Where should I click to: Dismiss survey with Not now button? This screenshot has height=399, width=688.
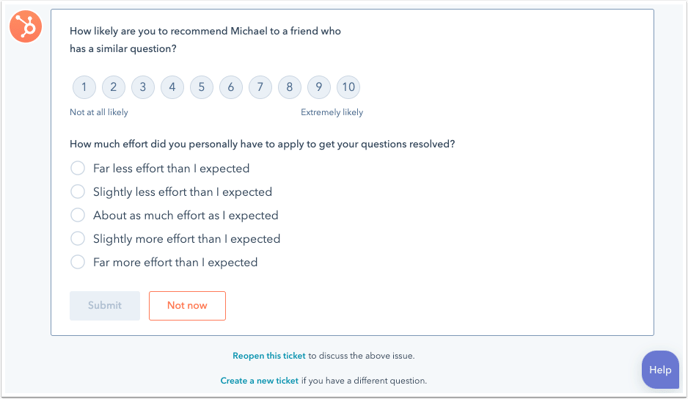[187, 306]
